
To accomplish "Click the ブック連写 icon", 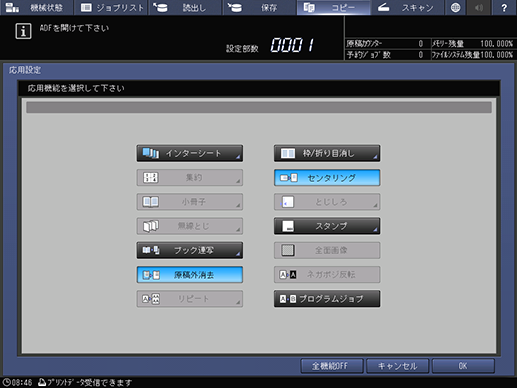I will (x=151, y=250).
